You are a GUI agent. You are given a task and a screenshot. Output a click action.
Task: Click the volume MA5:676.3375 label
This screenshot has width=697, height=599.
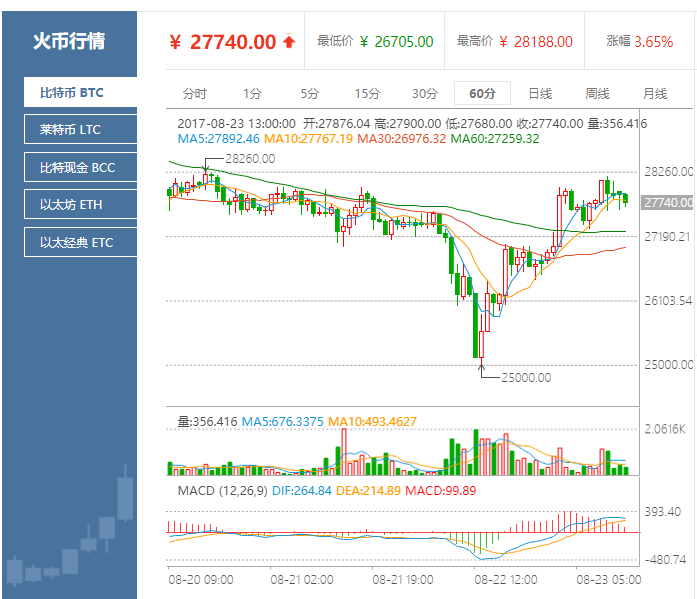(282, 422)
